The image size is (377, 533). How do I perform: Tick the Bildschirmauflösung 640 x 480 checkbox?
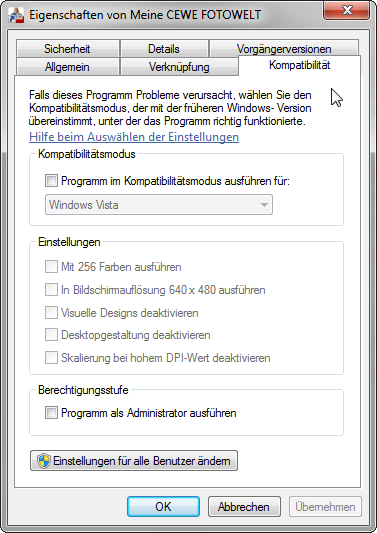point(51,290)
